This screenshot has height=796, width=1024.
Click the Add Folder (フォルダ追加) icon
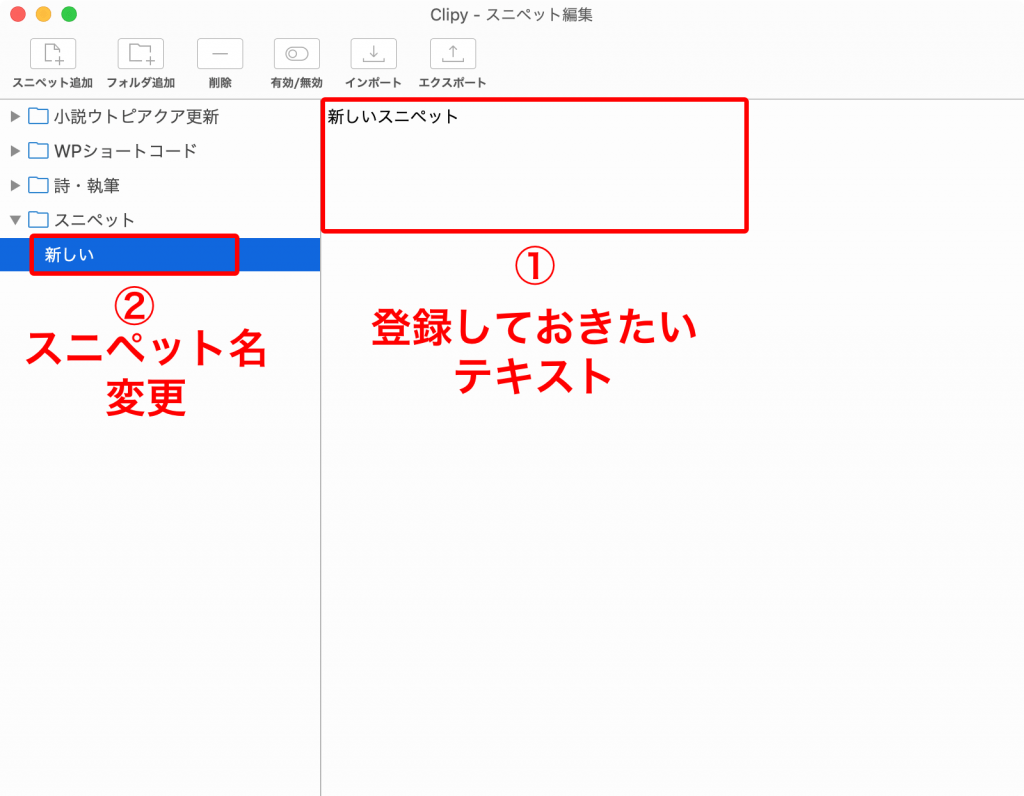[140, 54]
